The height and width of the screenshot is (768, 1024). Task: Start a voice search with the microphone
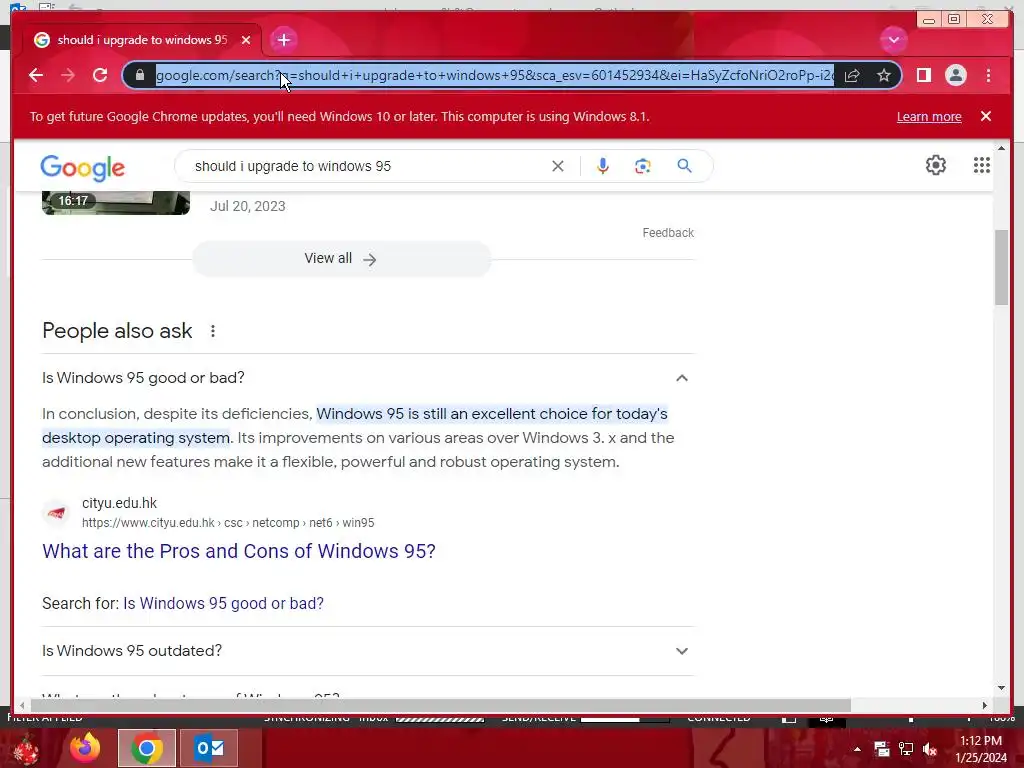pos(602,166)
